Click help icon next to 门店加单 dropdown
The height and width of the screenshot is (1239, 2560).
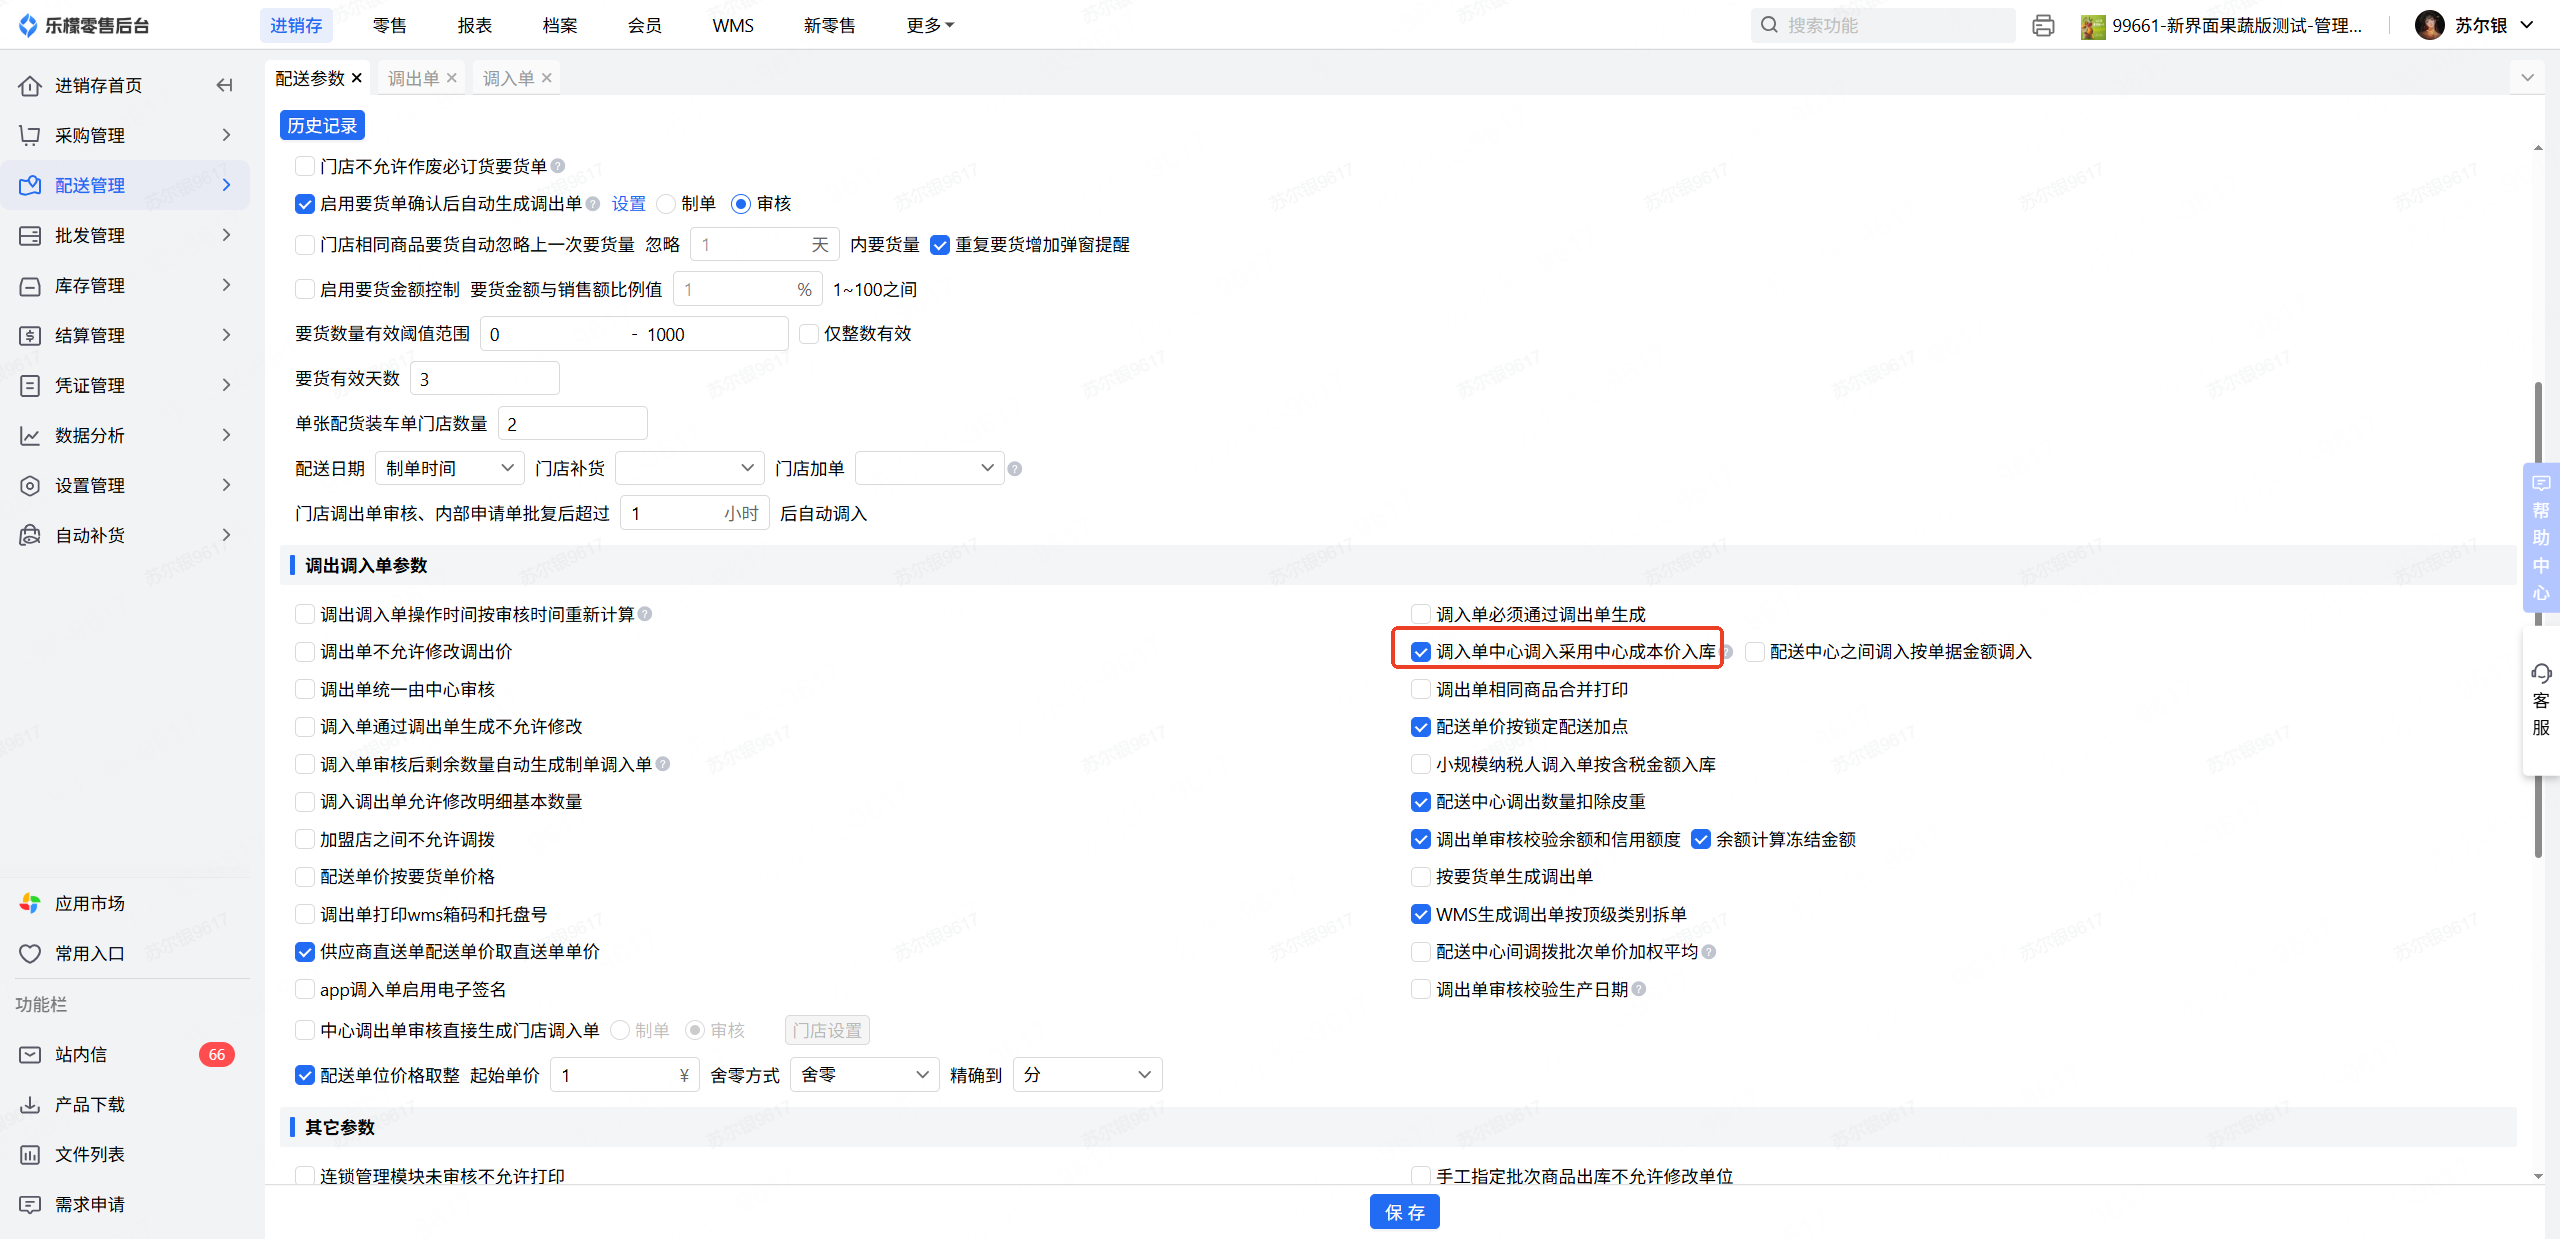[1015, 469]
